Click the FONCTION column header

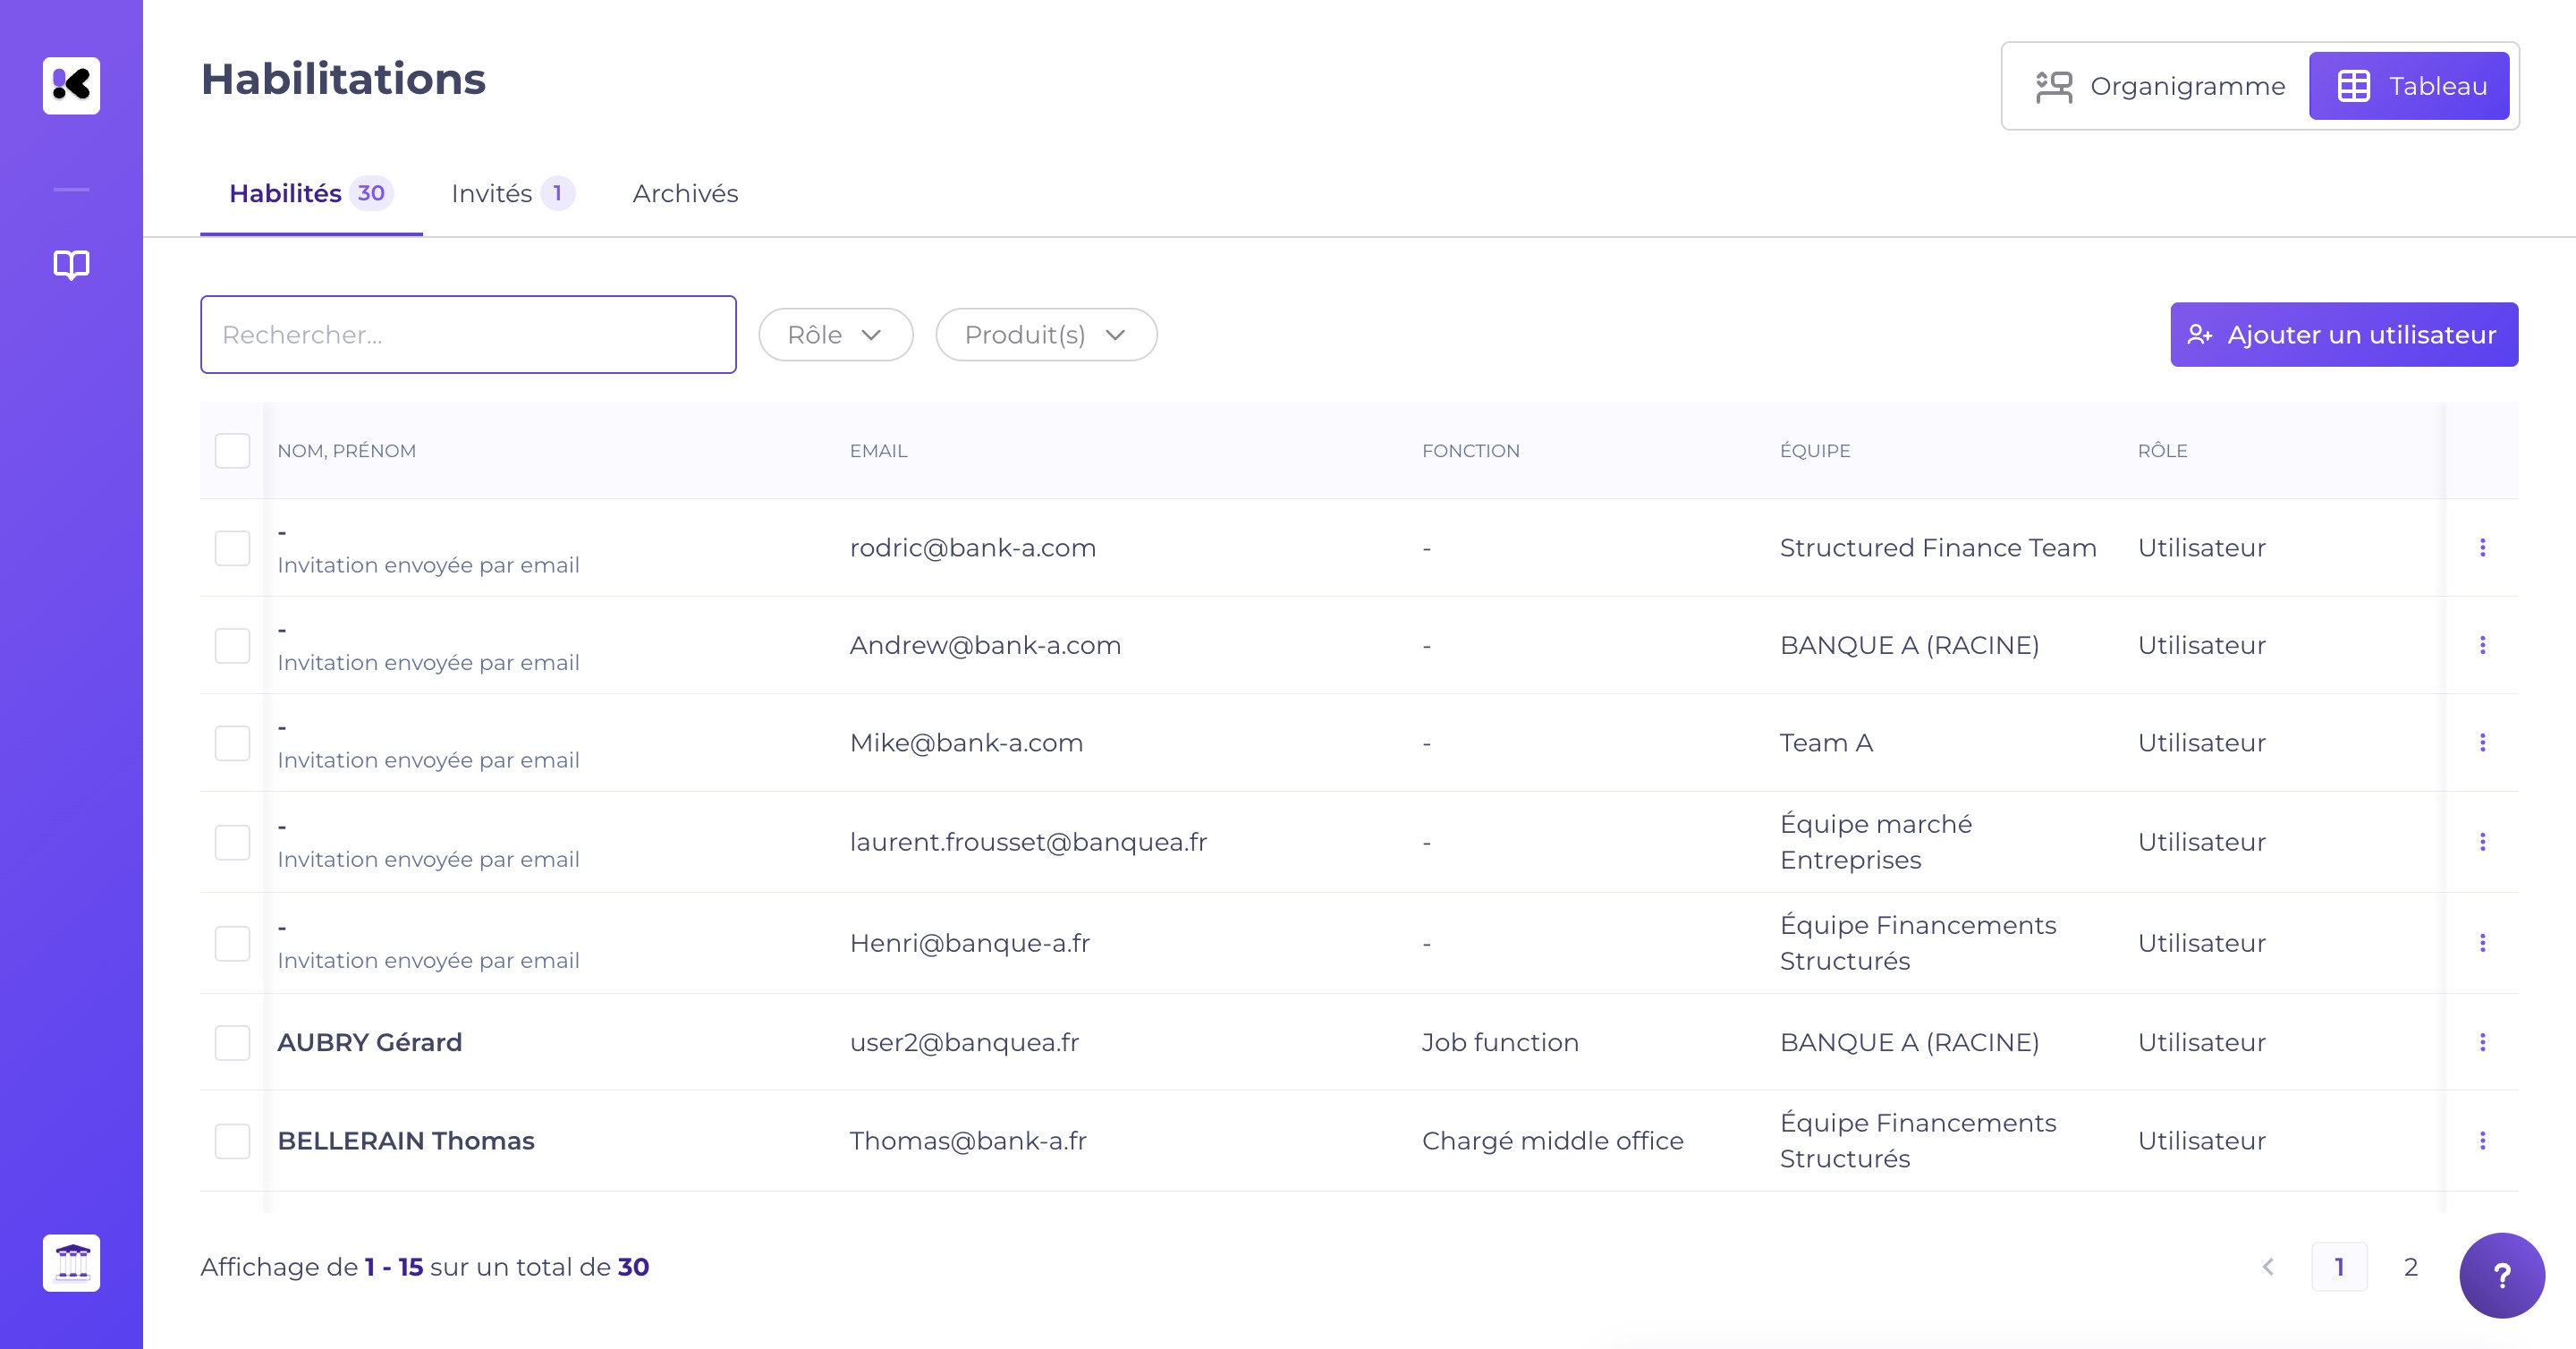tap(1470, 451)
